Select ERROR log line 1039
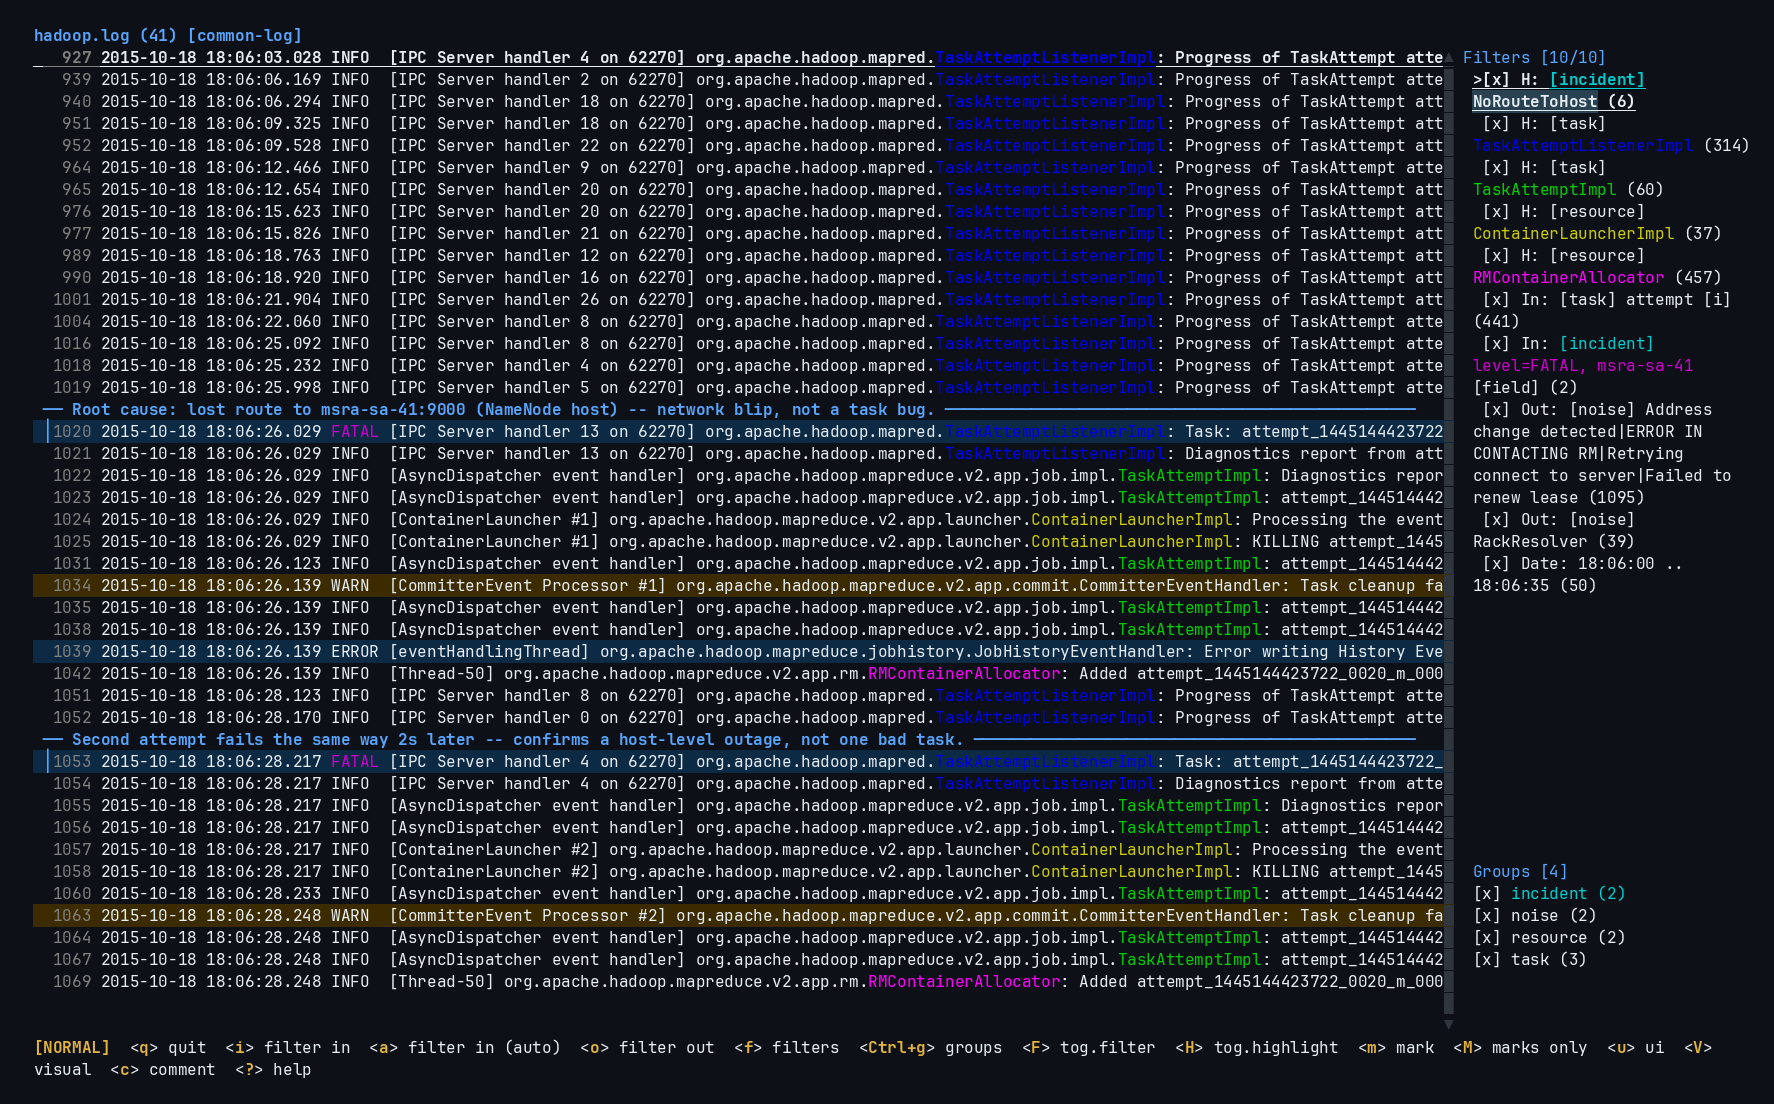Image resolution: width=1774 pixels, height=1104 pixels. pyautogui.click(x=738, y=652)
